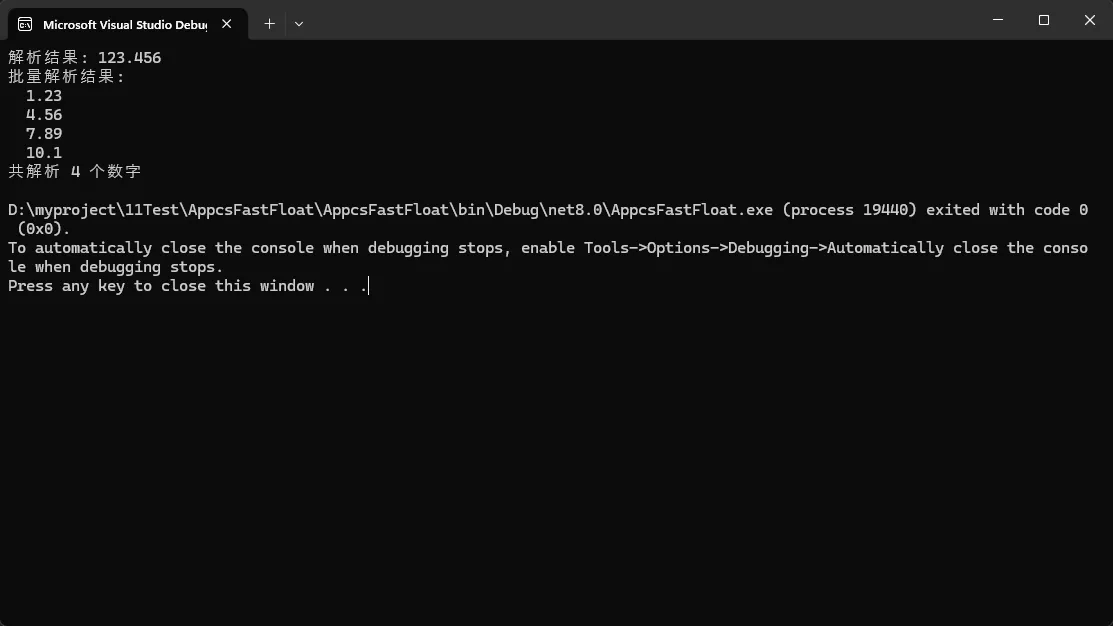This screenshot has width=1113, height=626.
Task: Minimize the console window
Action: 999,20
